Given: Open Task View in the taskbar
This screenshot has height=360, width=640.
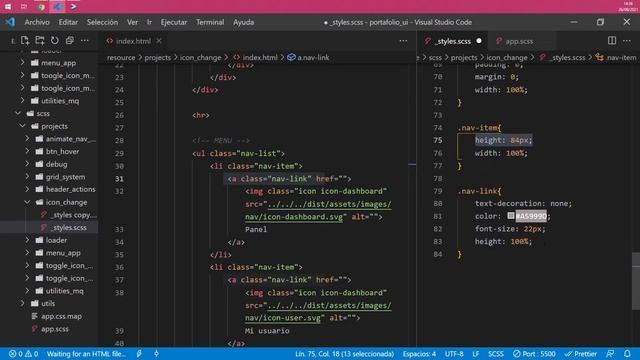Looking at the screenshot, I should [24, 7].
